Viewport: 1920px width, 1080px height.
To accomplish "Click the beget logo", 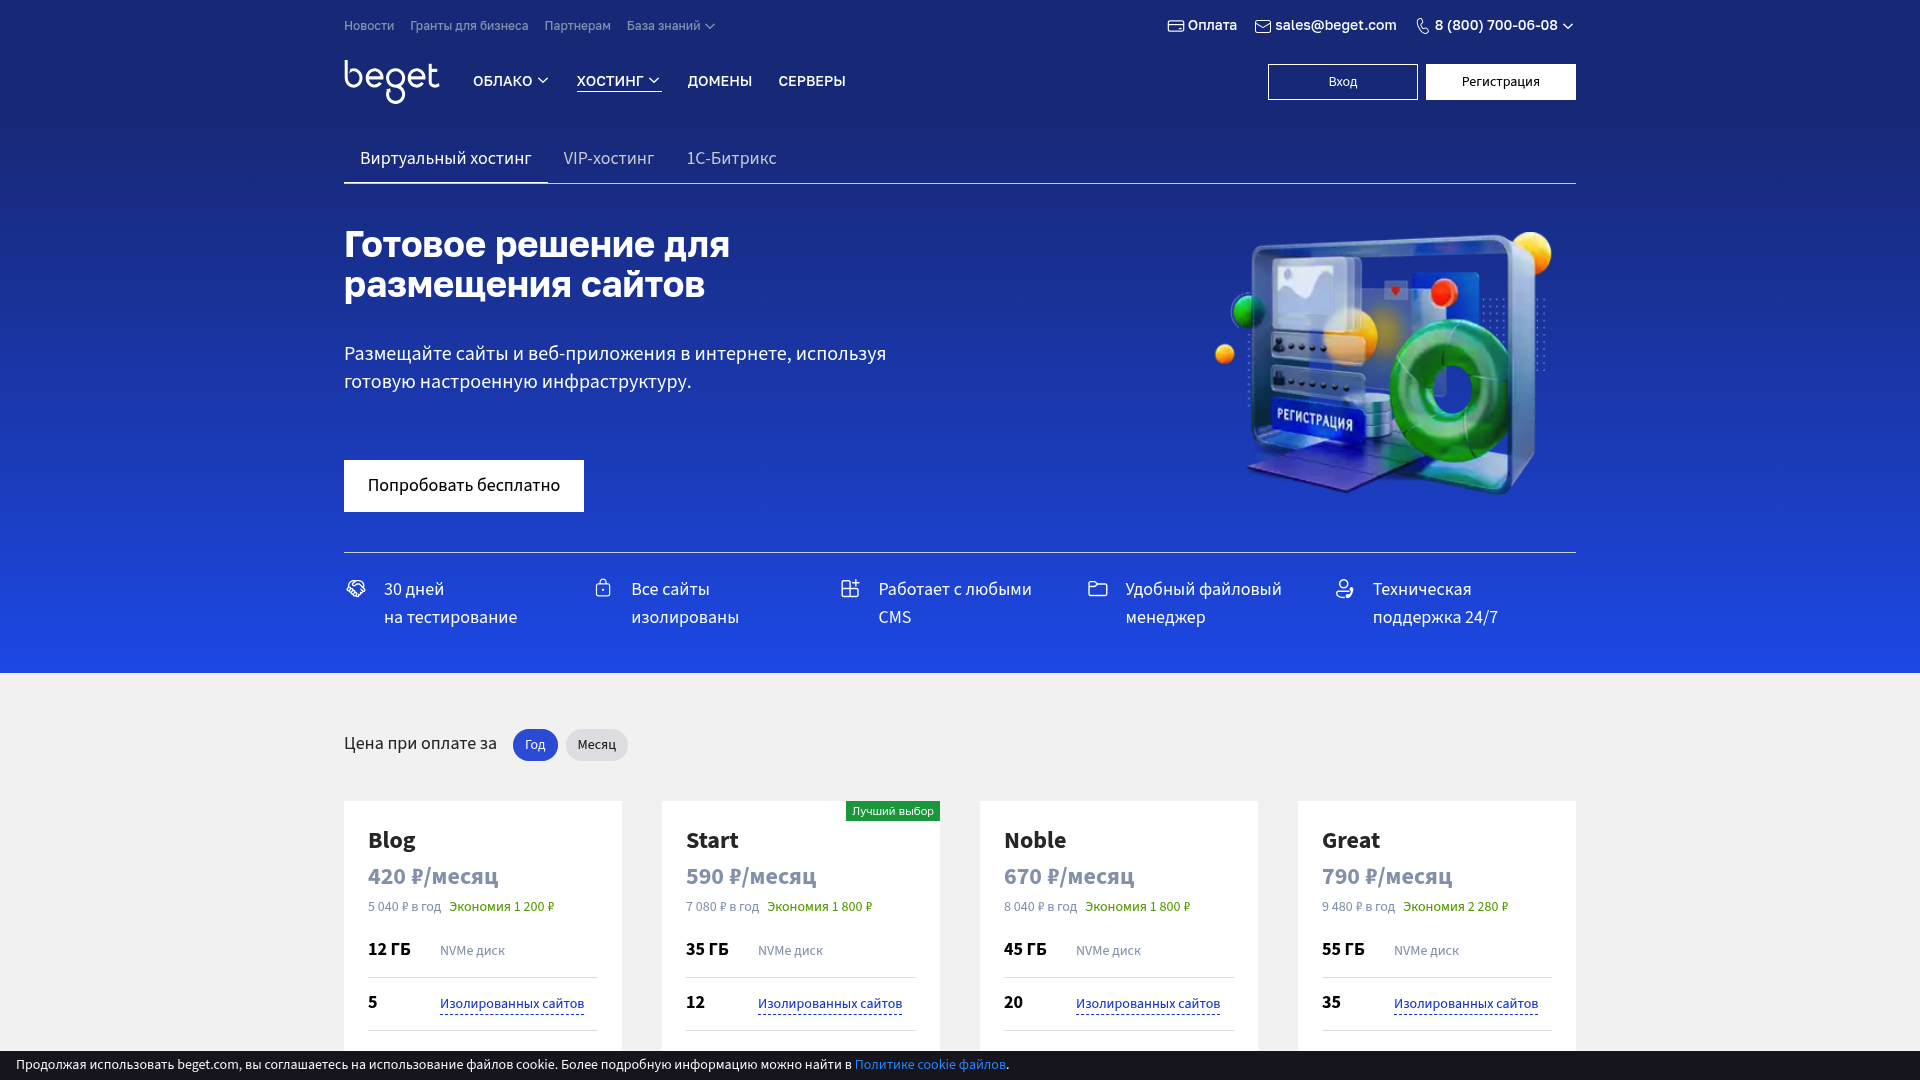I will pyautogui.click(x=391, y=81).
